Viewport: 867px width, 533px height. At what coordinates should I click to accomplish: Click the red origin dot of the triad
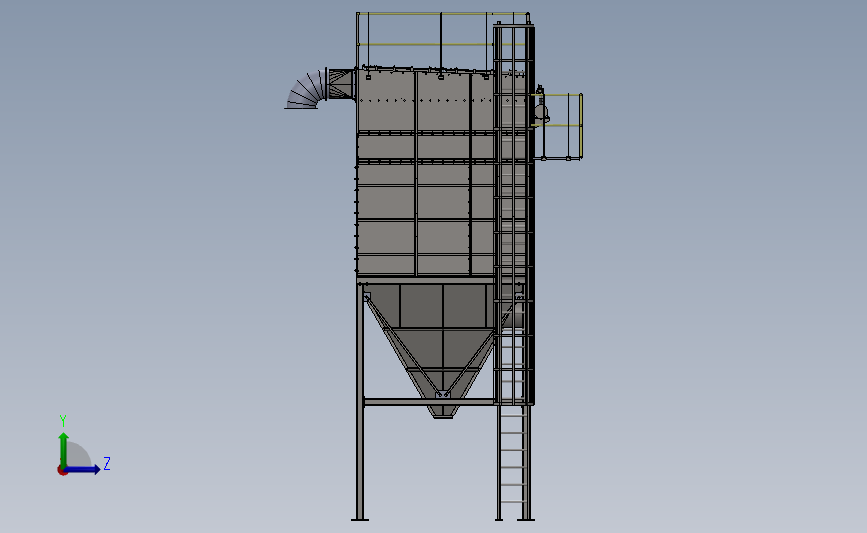(x=62, y=471)
